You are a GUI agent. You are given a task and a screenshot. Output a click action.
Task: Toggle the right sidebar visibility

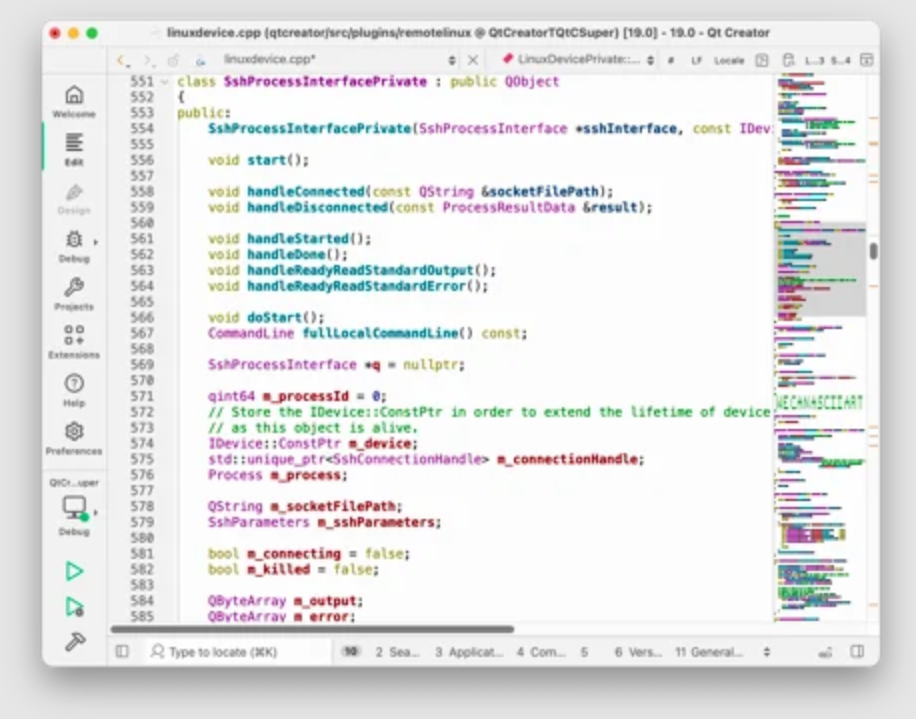(x=857, y=652)
